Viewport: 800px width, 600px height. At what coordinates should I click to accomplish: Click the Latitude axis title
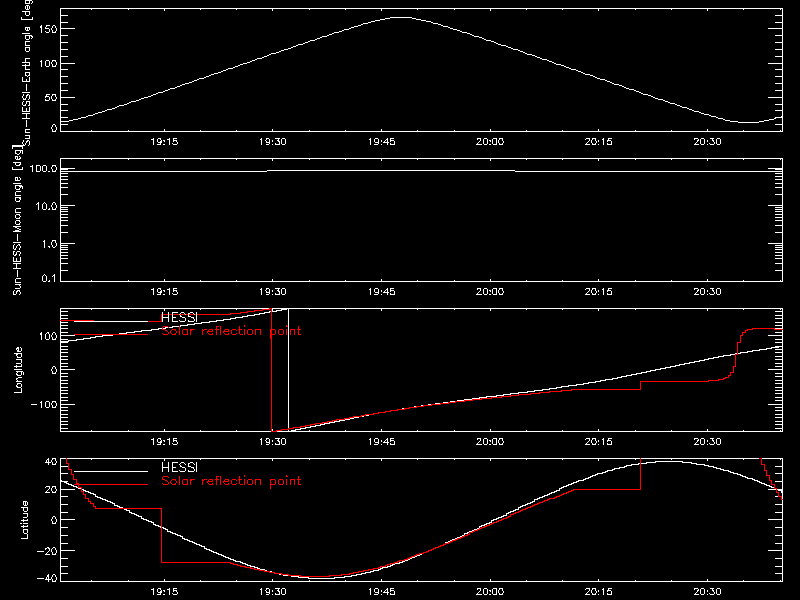click(24, 520)
